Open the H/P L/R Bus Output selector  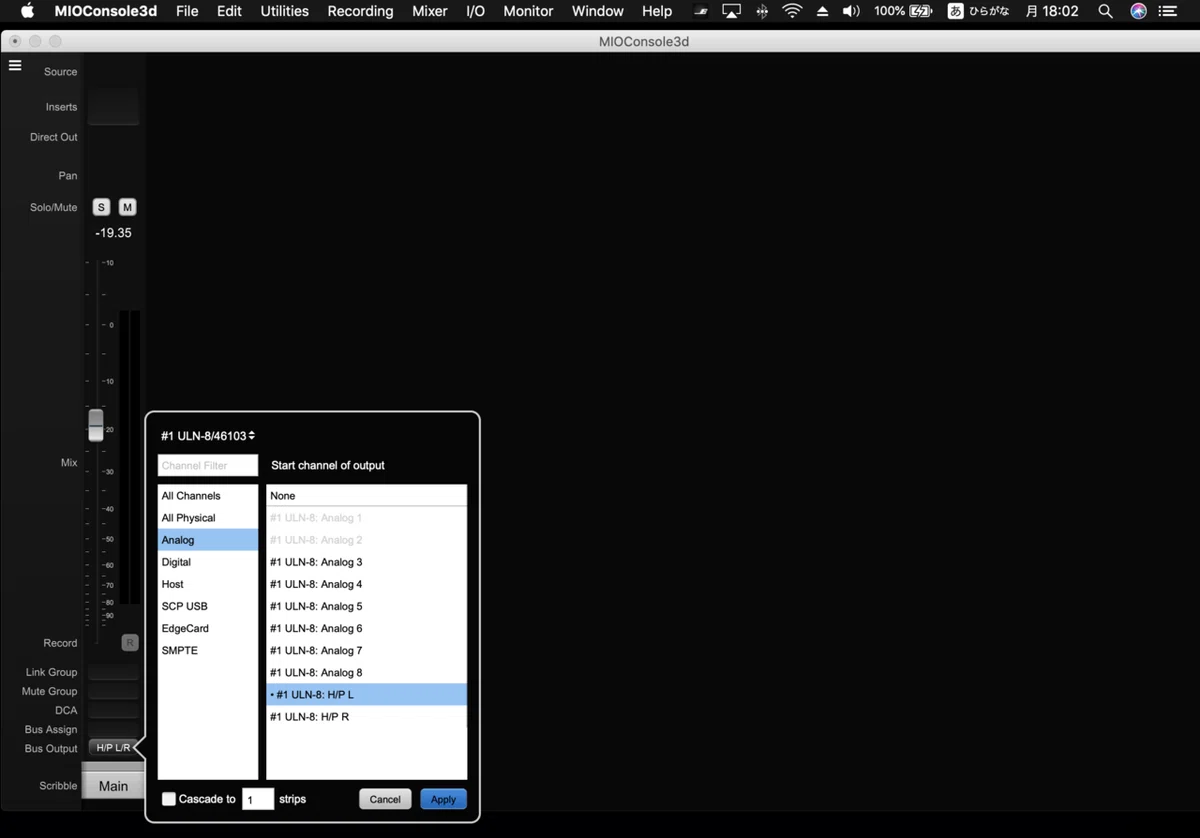pos(112,748)
